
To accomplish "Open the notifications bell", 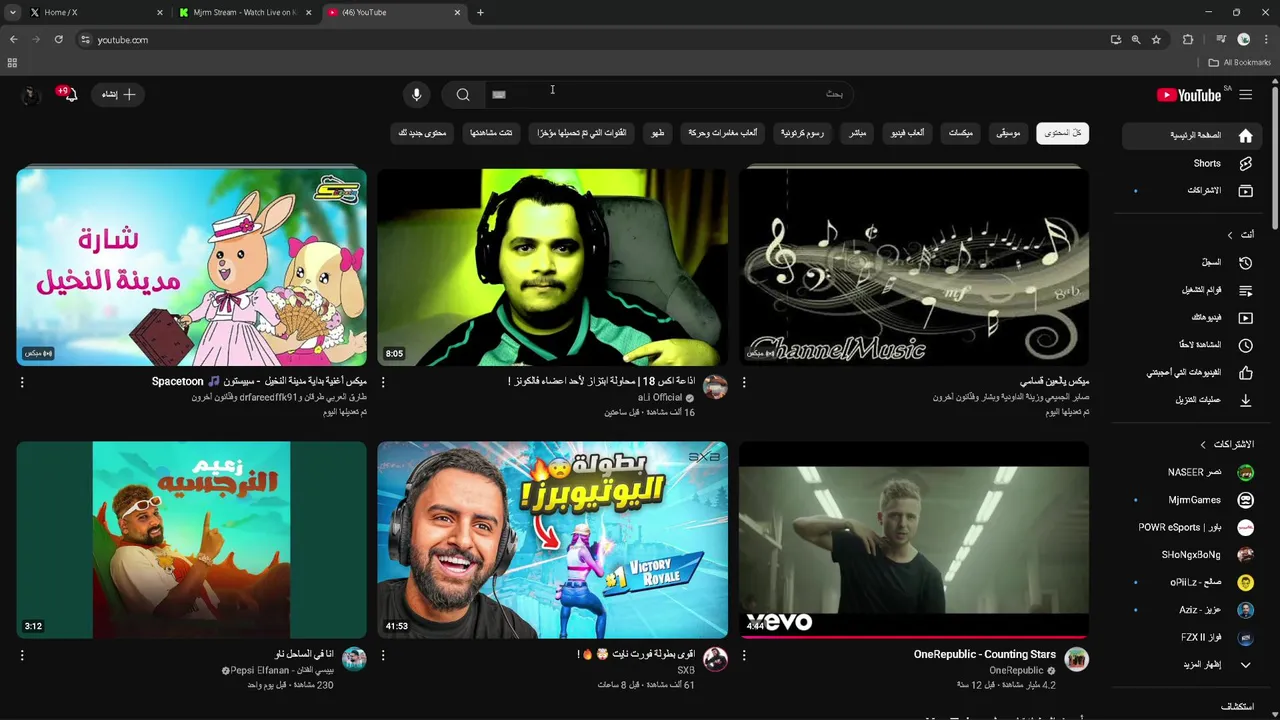I will [x=69, y=94].
